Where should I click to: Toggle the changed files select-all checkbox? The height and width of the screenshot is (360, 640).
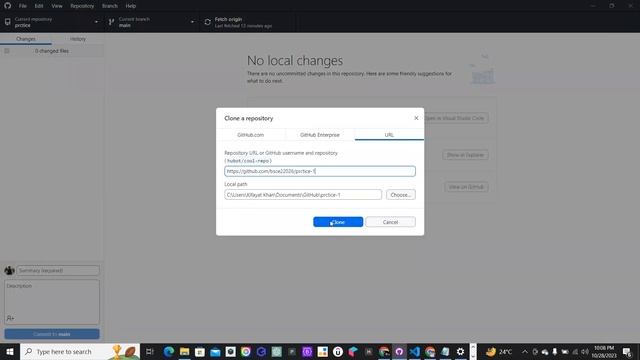tap(7, 51)
